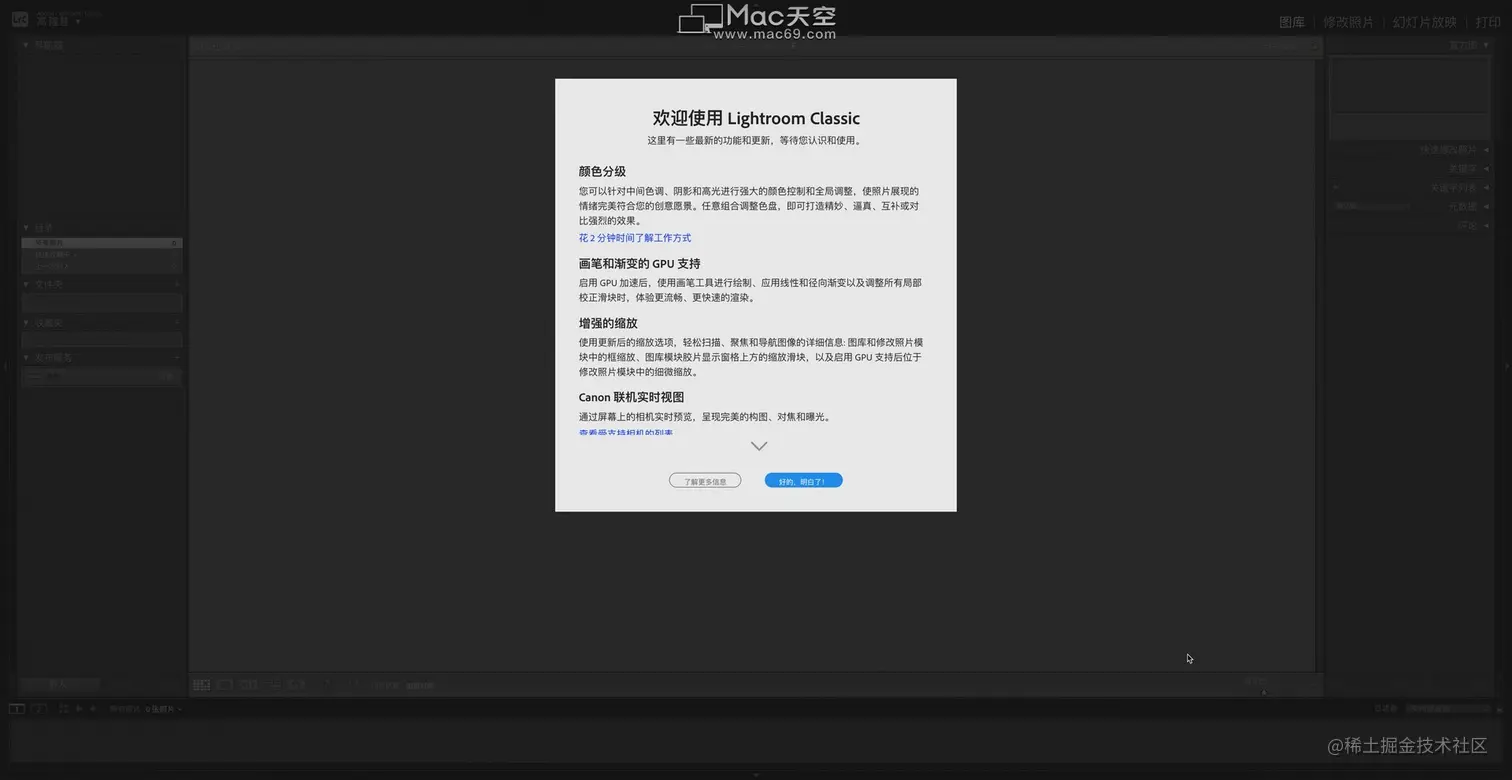Click the down chevron in welcome dialog

pyautogui.click(x=759, y=446)
